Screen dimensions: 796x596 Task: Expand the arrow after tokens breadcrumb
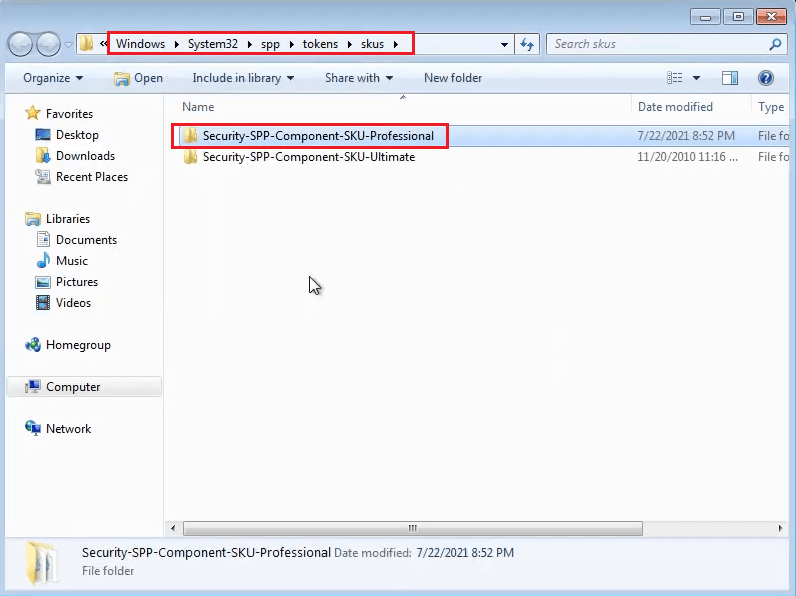(x=350, y=44)
